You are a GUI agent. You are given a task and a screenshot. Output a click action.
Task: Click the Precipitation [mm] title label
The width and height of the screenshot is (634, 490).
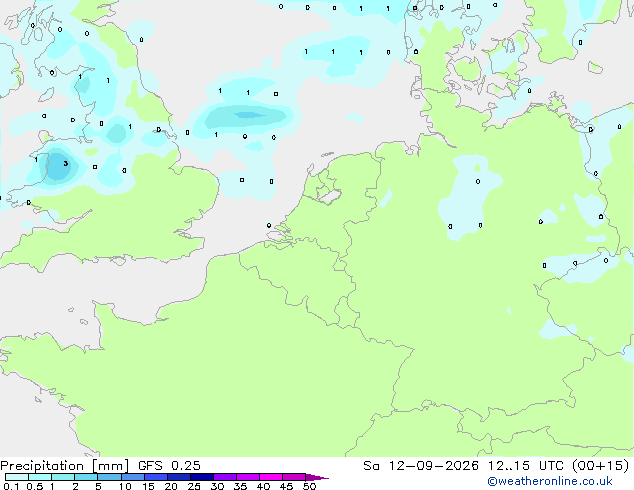[x=64, y=466]
